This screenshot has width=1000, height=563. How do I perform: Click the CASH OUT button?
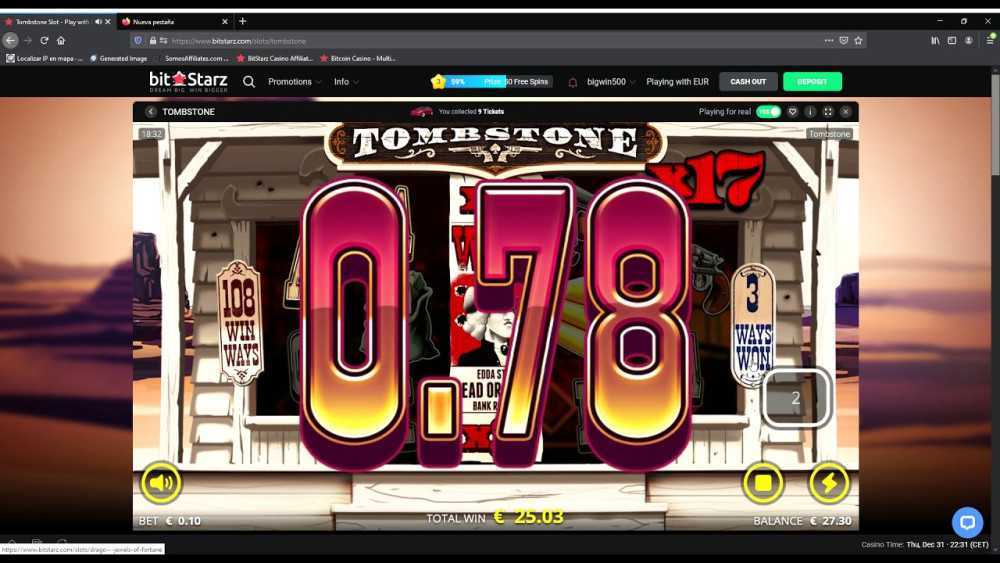click(748, 82)
